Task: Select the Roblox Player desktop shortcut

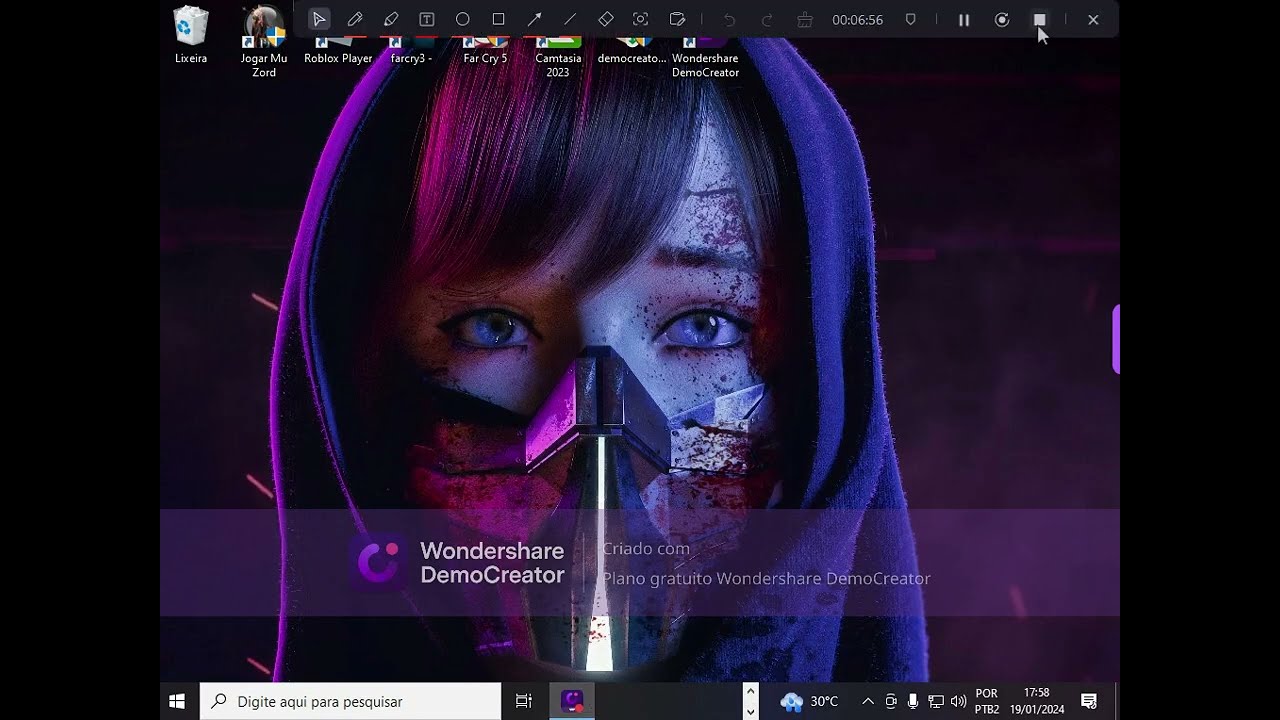Action: coord(338,50)
